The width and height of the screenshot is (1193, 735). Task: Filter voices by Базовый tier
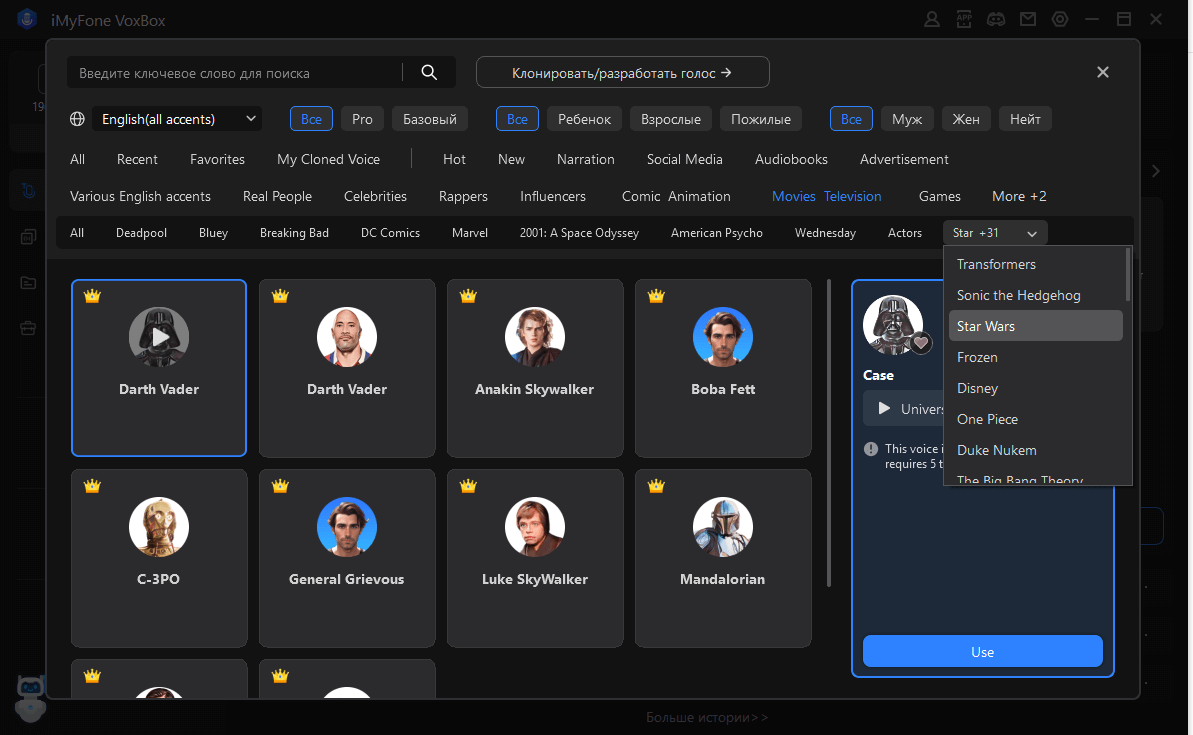[430, 119]
